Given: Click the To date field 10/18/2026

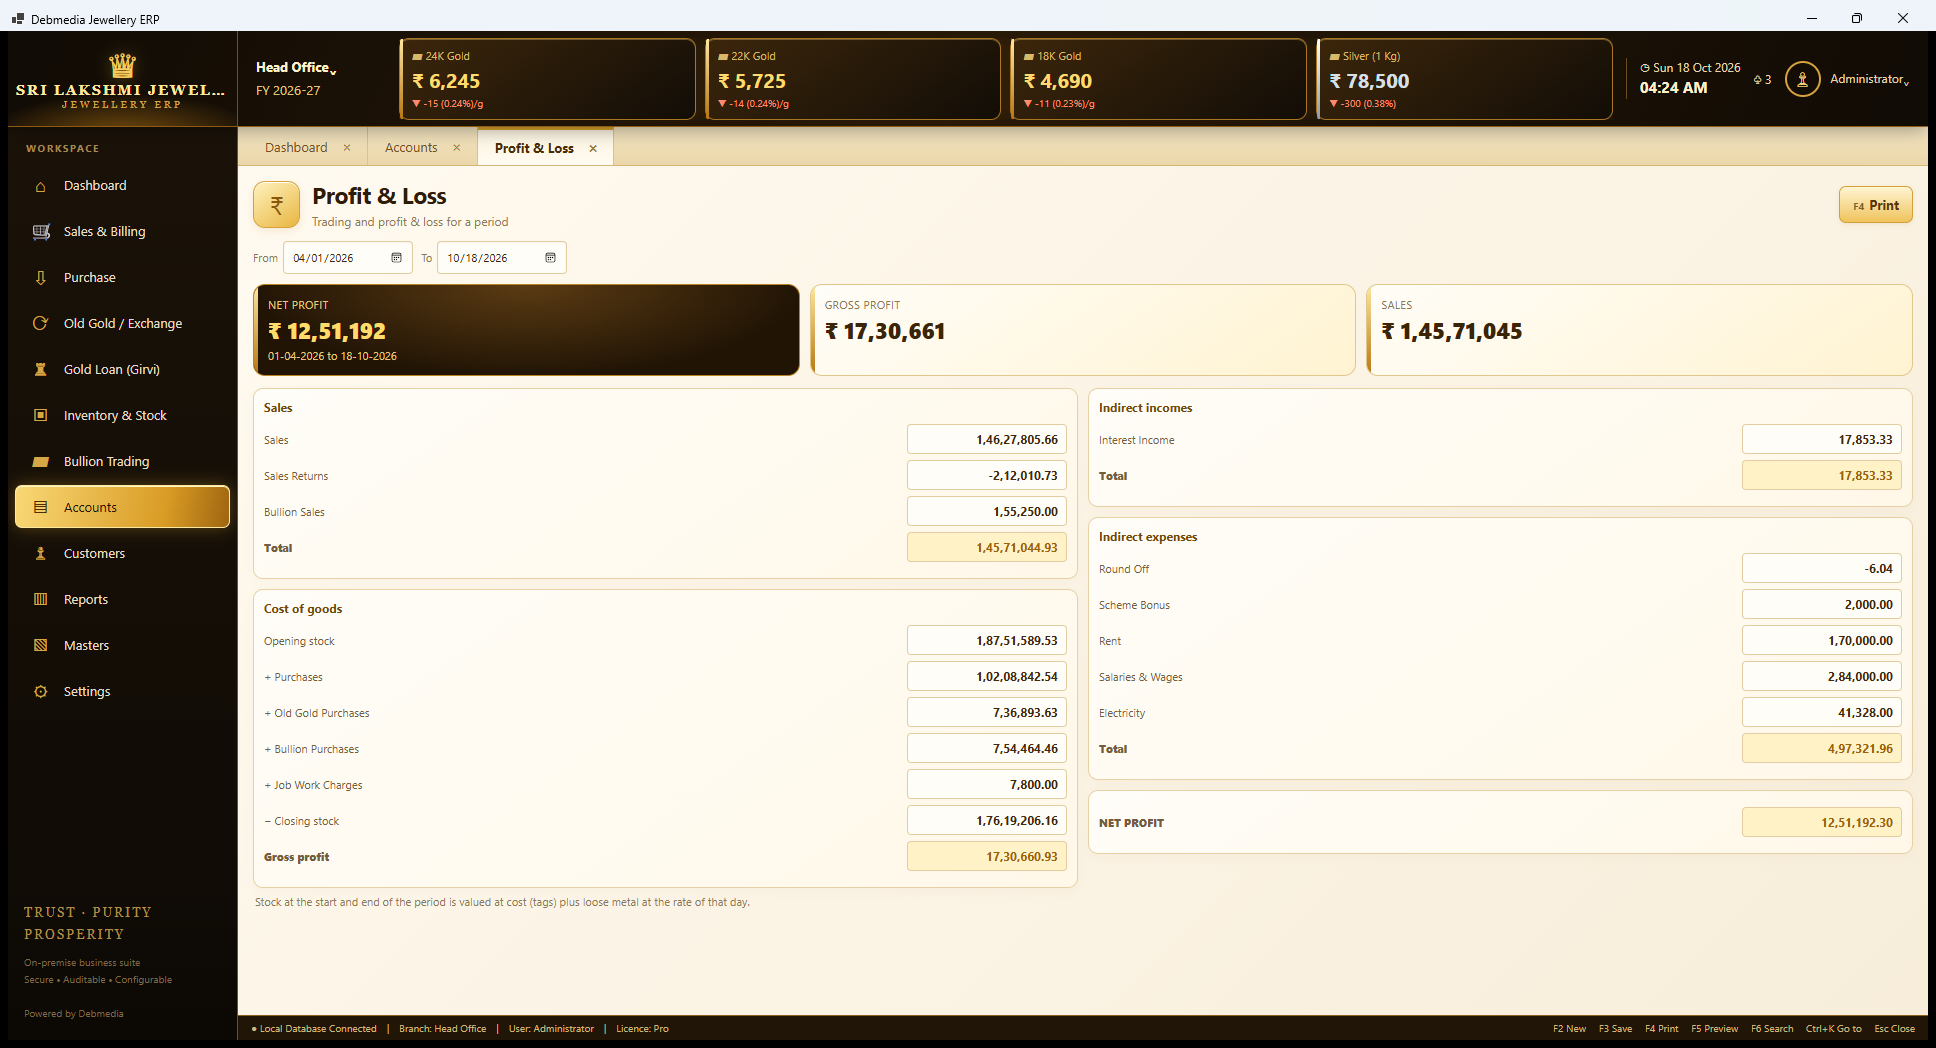Looking at the screenshot, I should [x=502, y=258].
